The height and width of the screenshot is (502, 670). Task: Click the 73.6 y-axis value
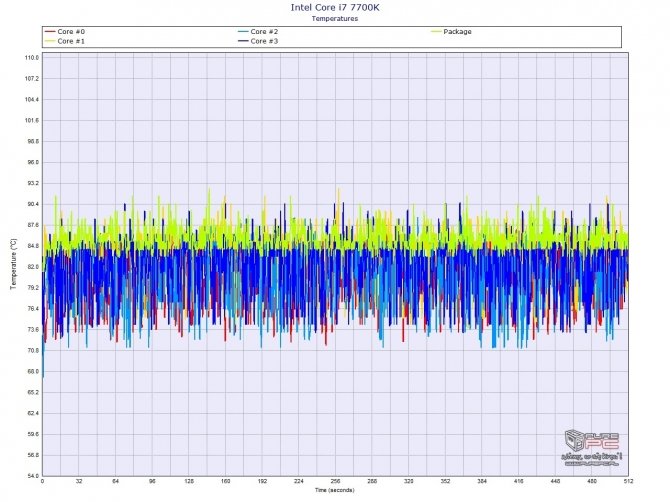pos(32,330)
